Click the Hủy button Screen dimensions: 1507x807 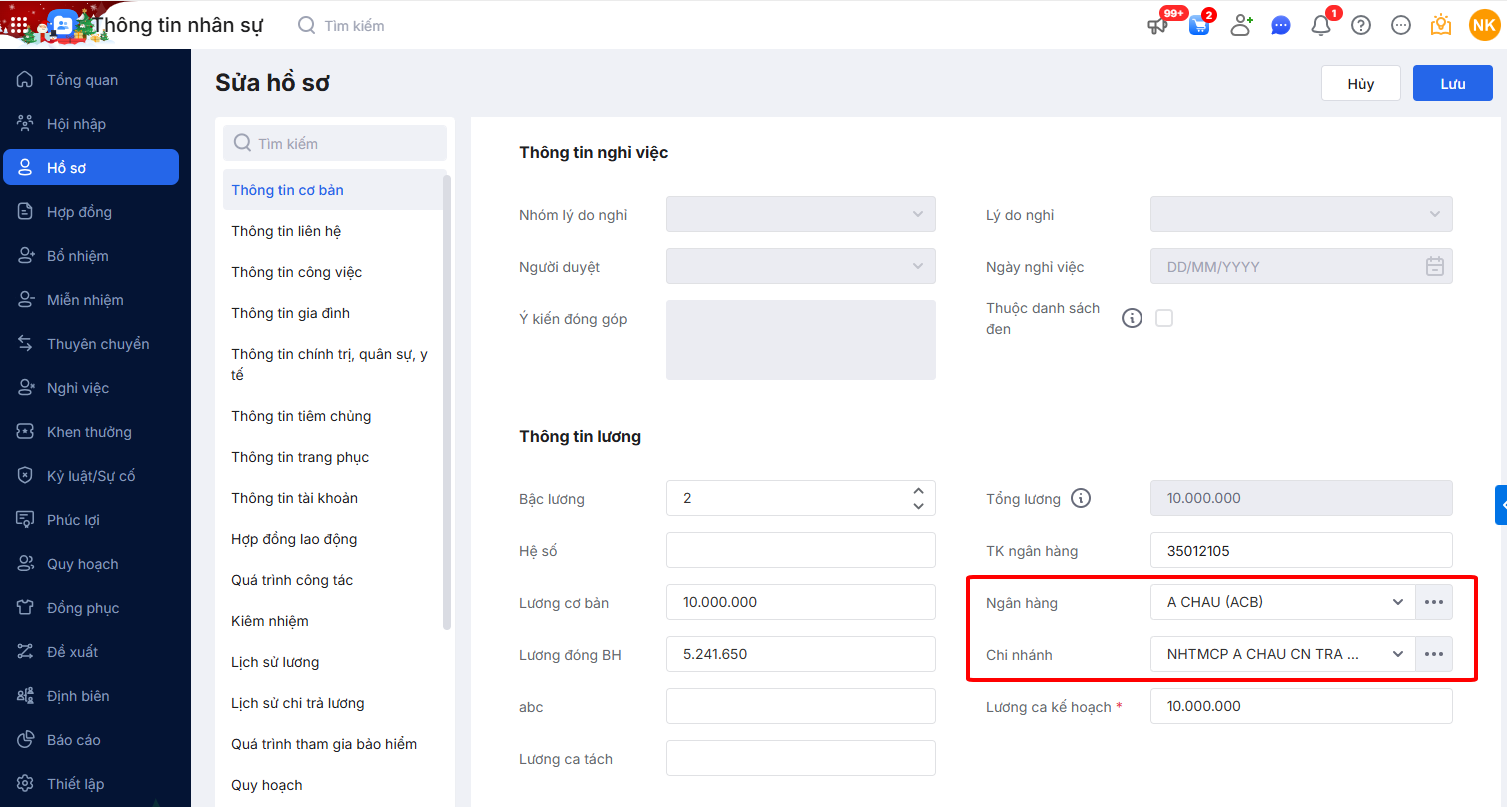point(1360,84)
